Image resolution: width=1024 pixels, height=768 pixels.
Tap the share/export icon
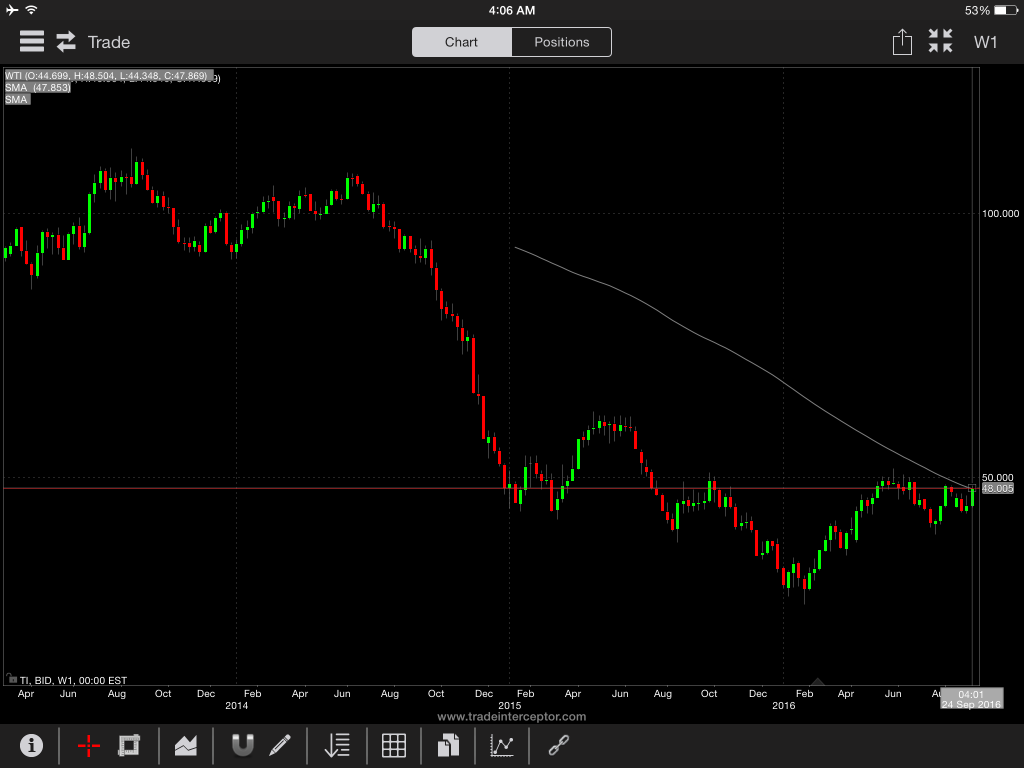point(902,42)
